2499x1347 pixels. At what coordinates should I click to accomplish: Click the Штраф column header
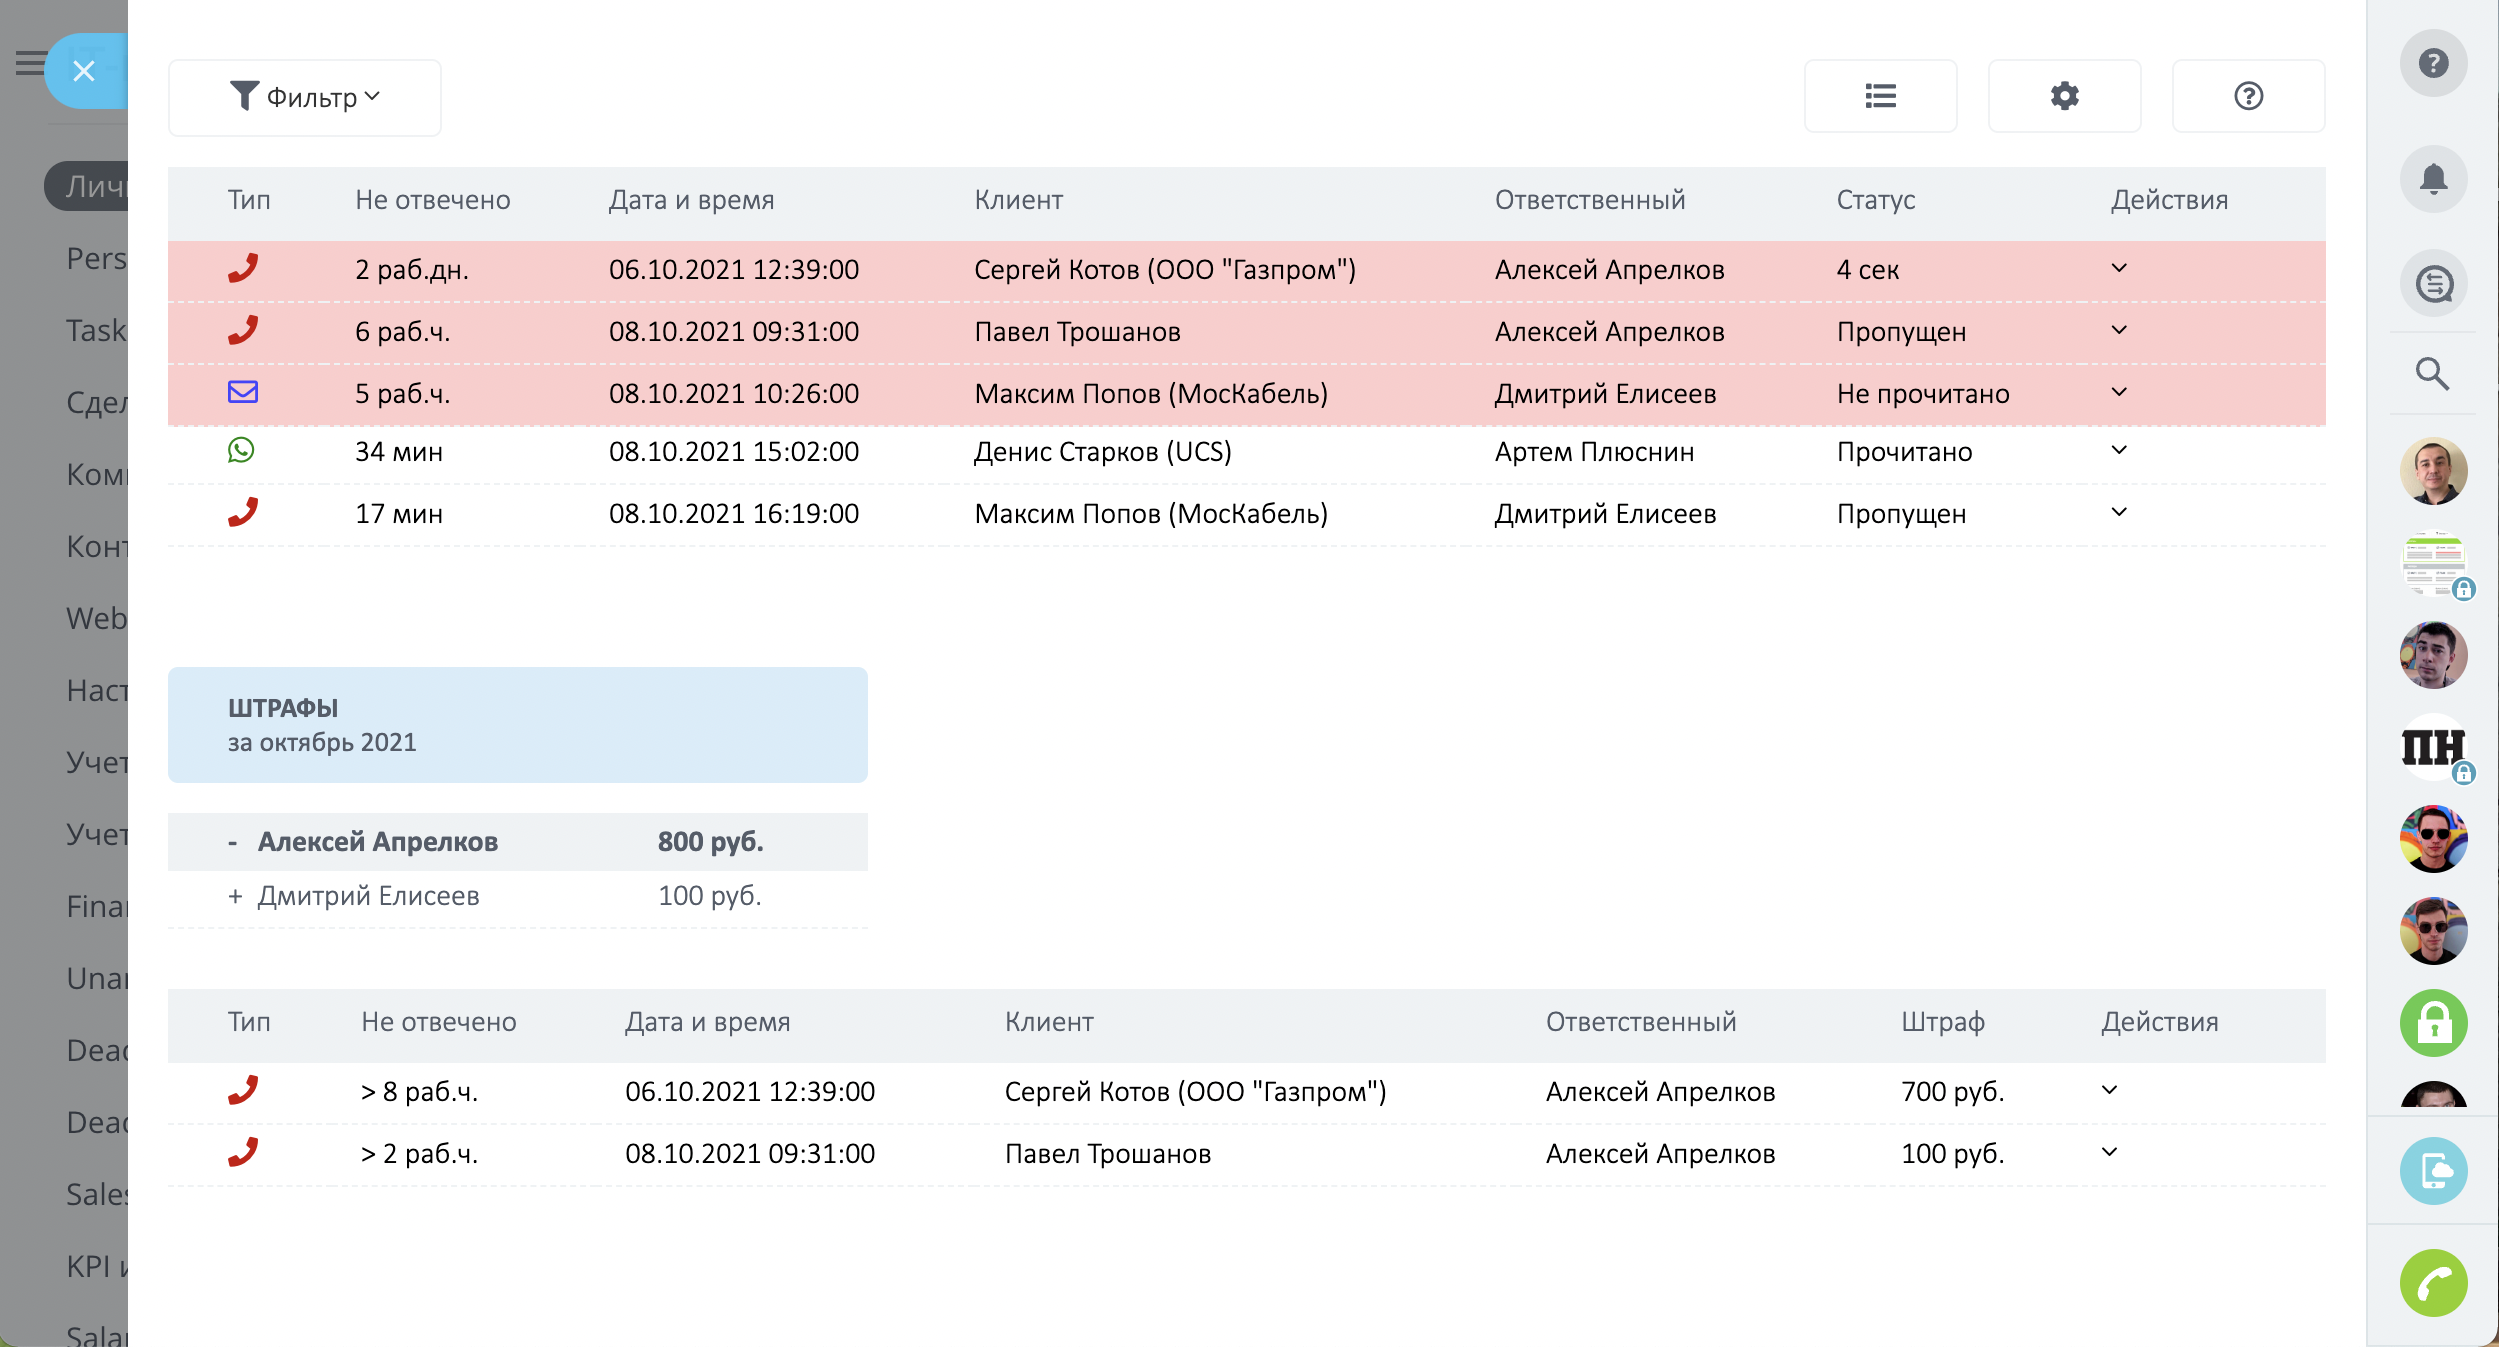(x=1942, y=1022)
